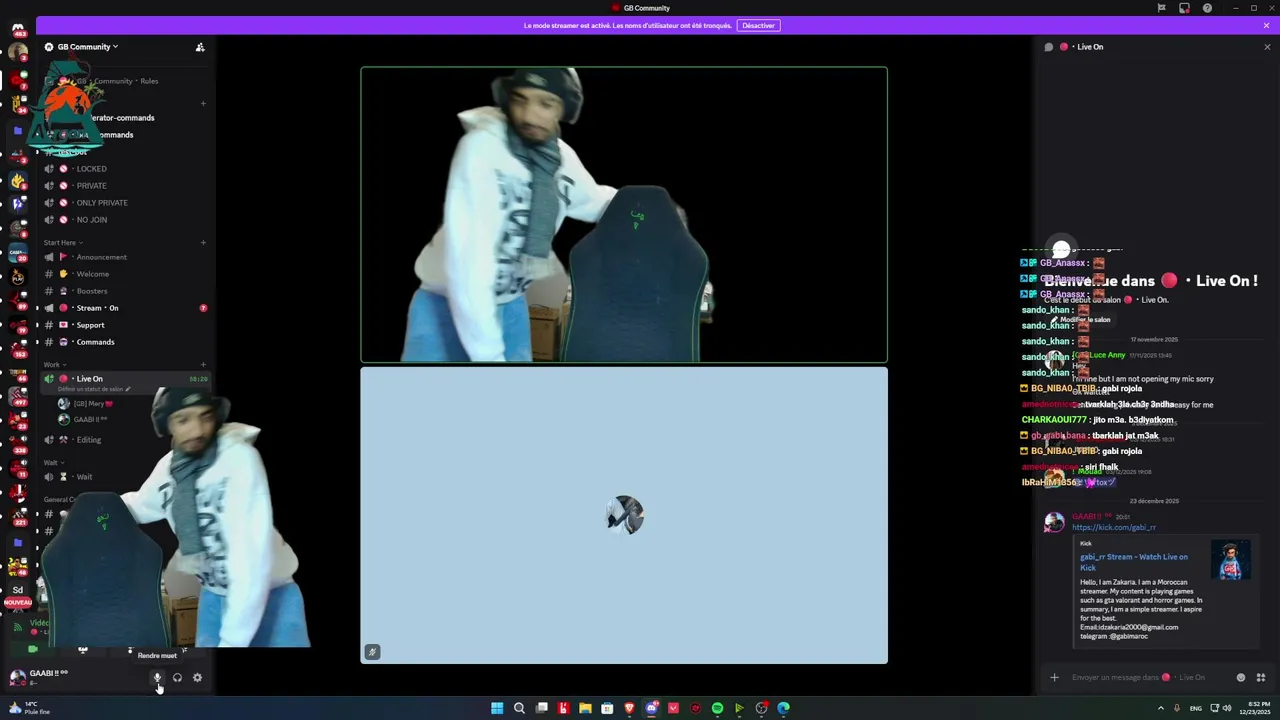Open the attachment plus button in chat
Viewport: 1280px width, 720px height.
pos(1054,677)
